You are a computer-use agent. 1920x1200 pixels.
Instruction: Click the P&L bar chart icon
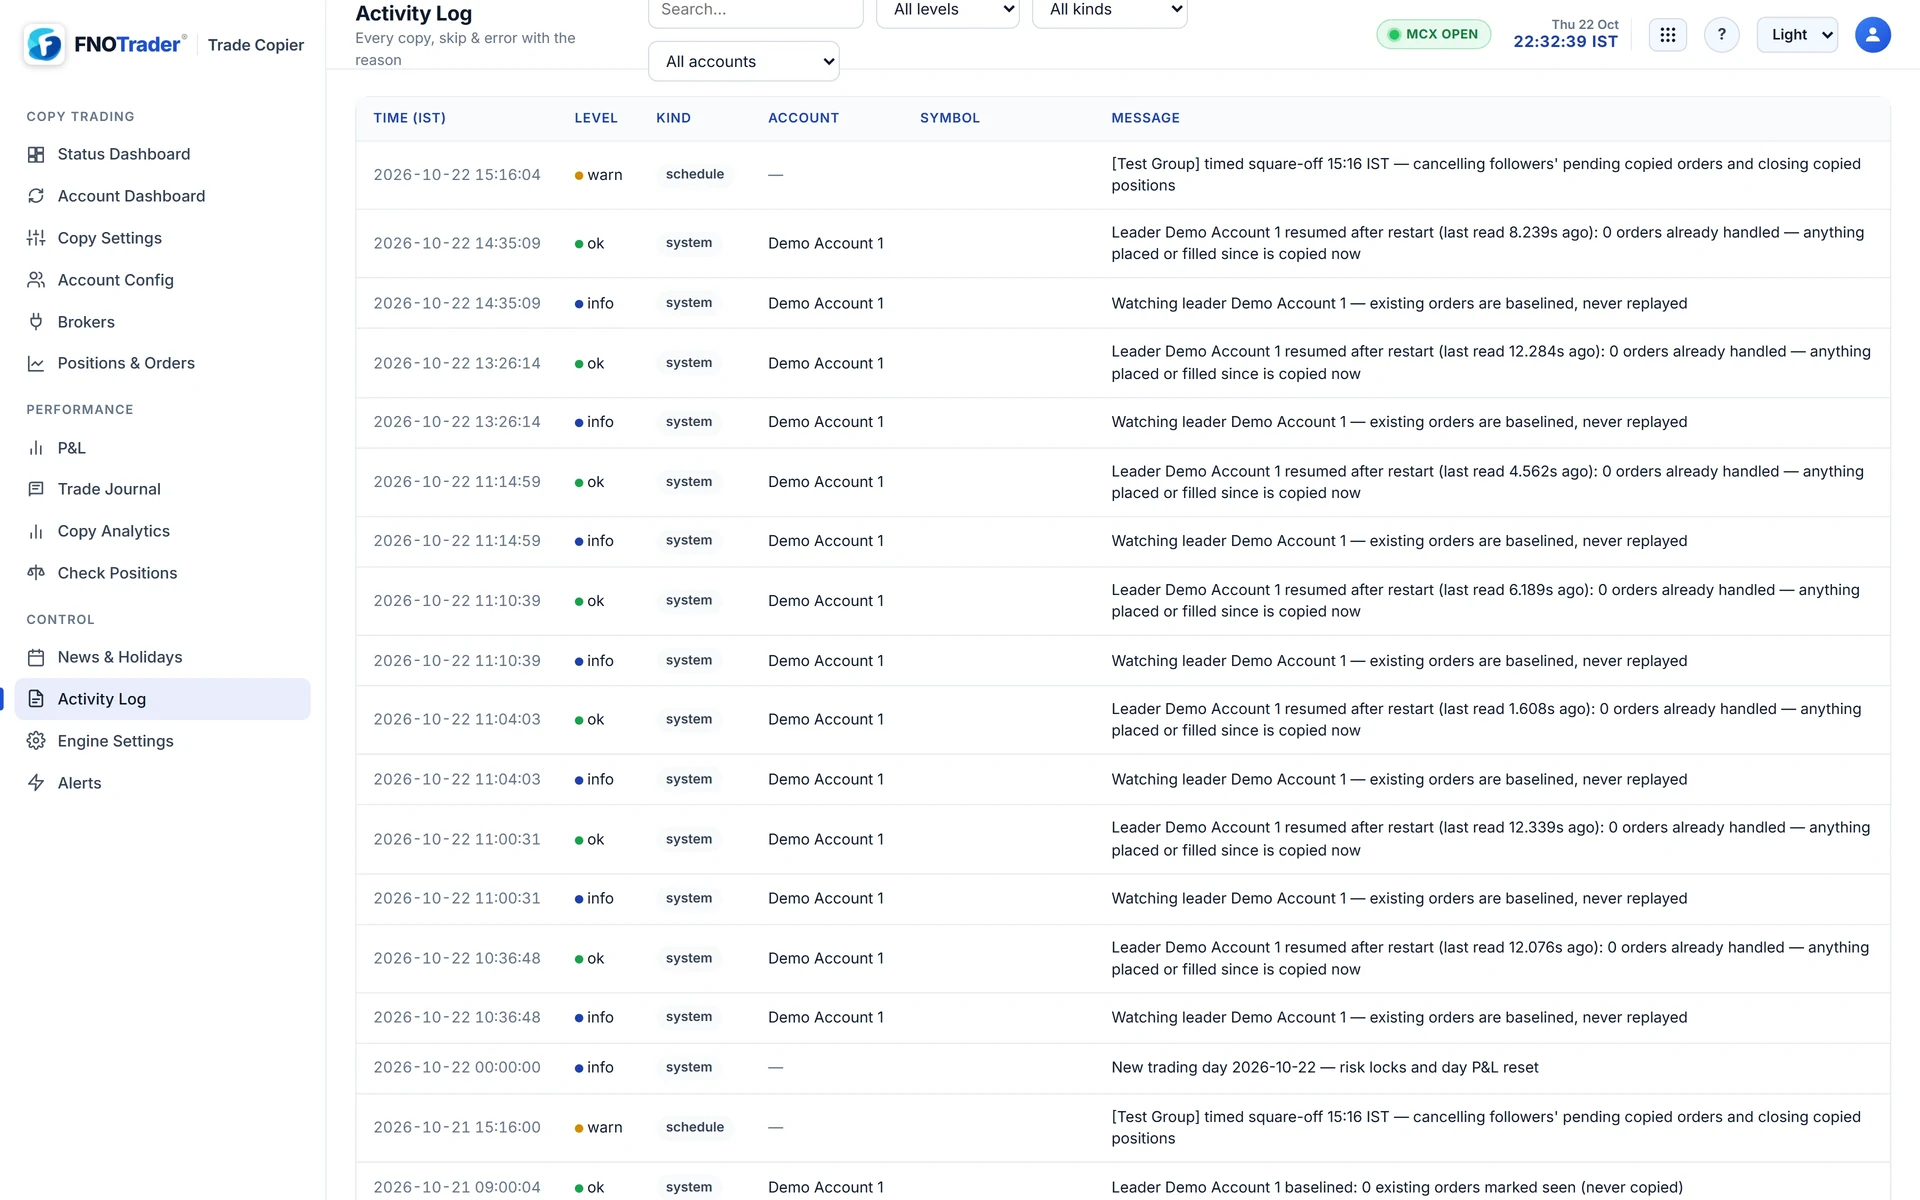pos(36,448)
